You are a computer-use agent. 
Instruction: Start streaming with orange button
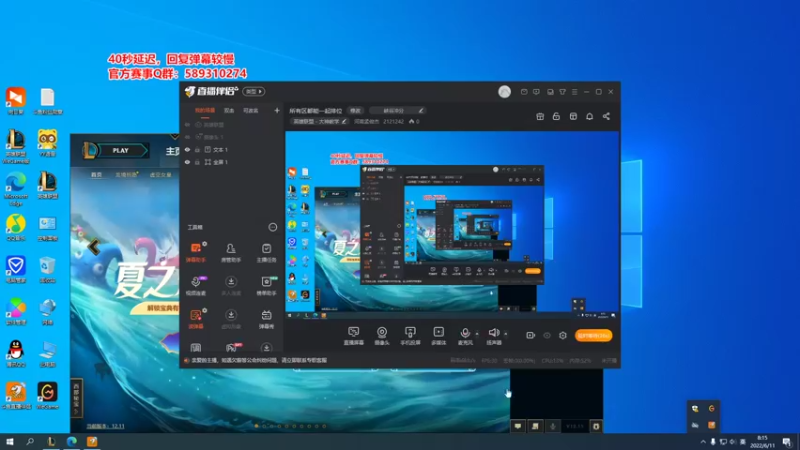tap(593, 335)
